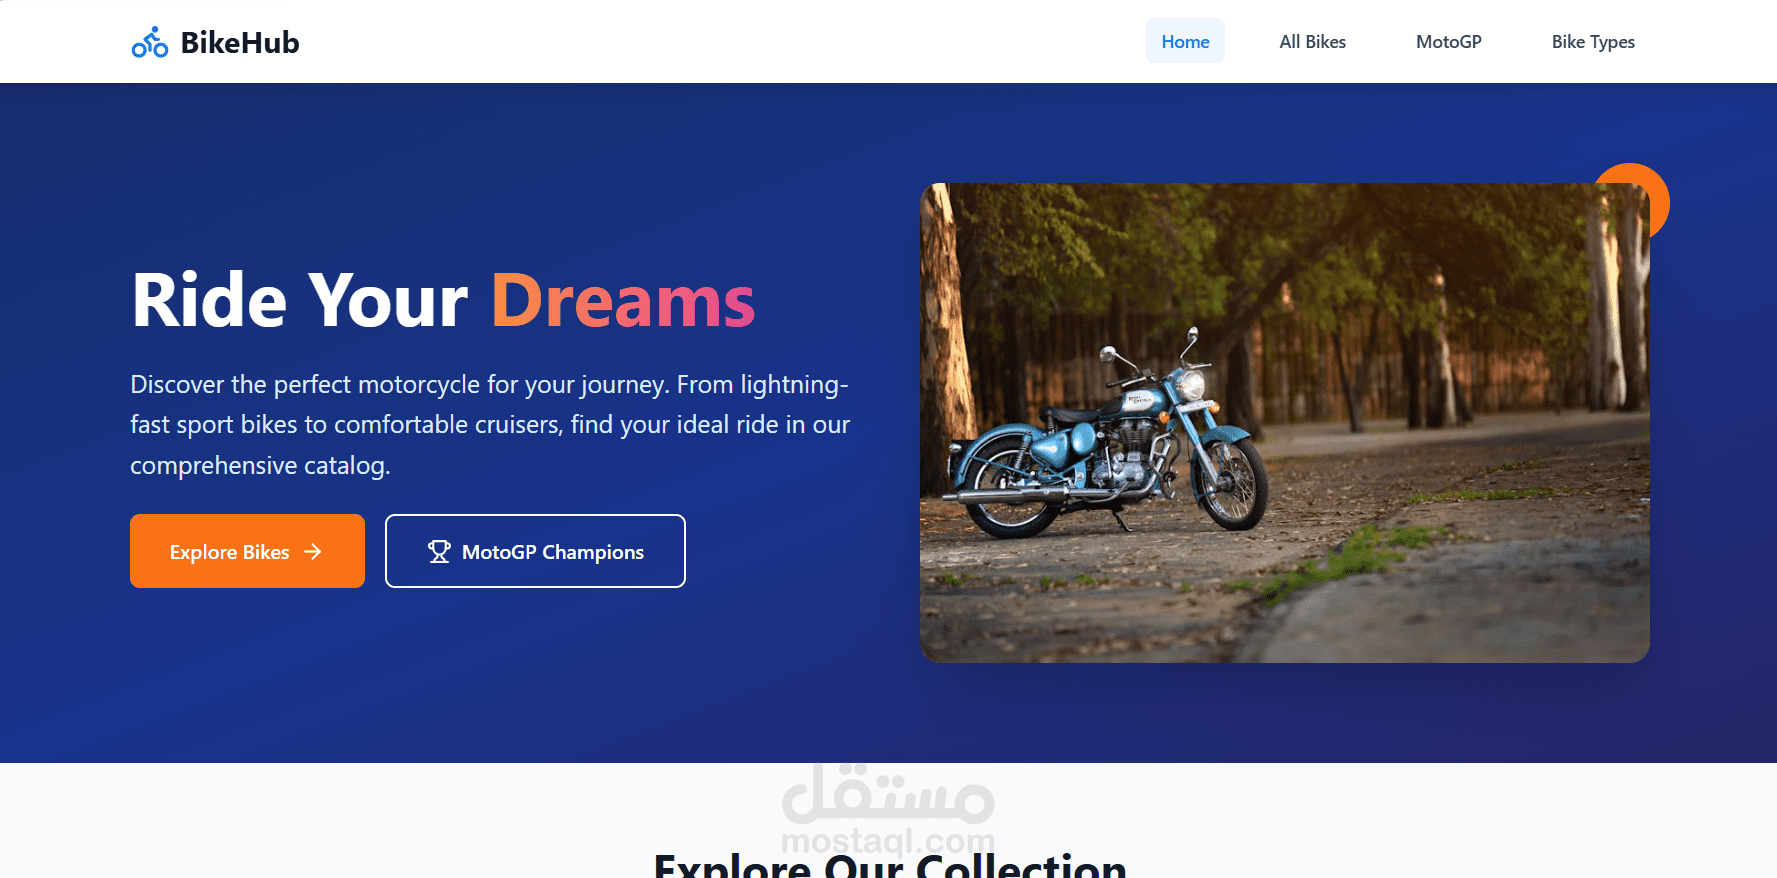Click the BikeHub brand name text

(240, 42)
